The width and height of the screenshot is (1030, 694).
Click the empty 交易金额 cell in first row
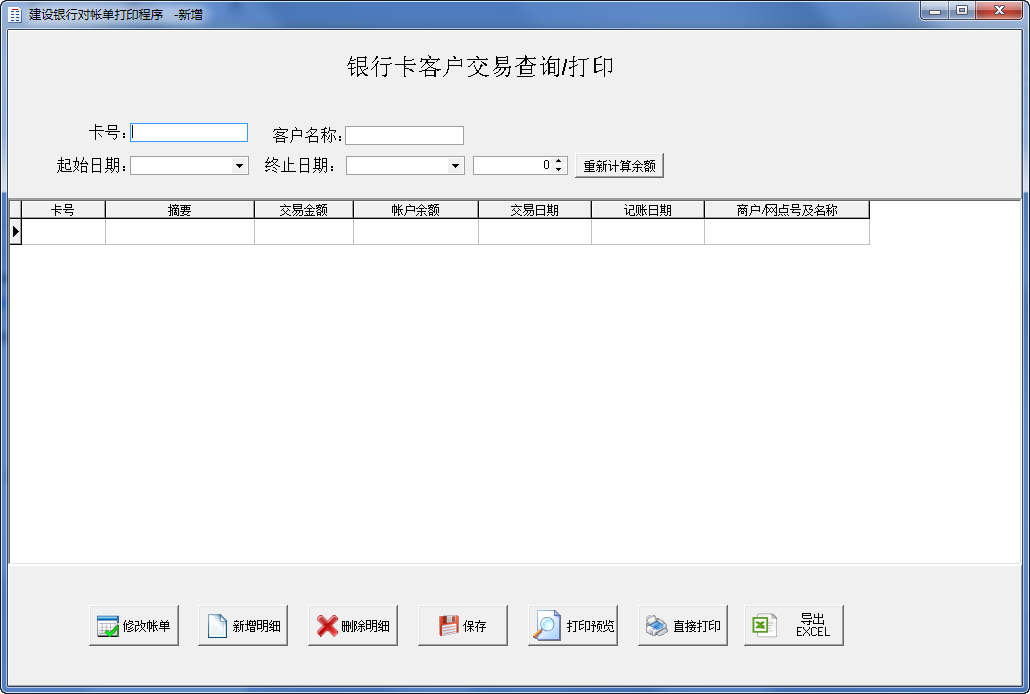303,231
